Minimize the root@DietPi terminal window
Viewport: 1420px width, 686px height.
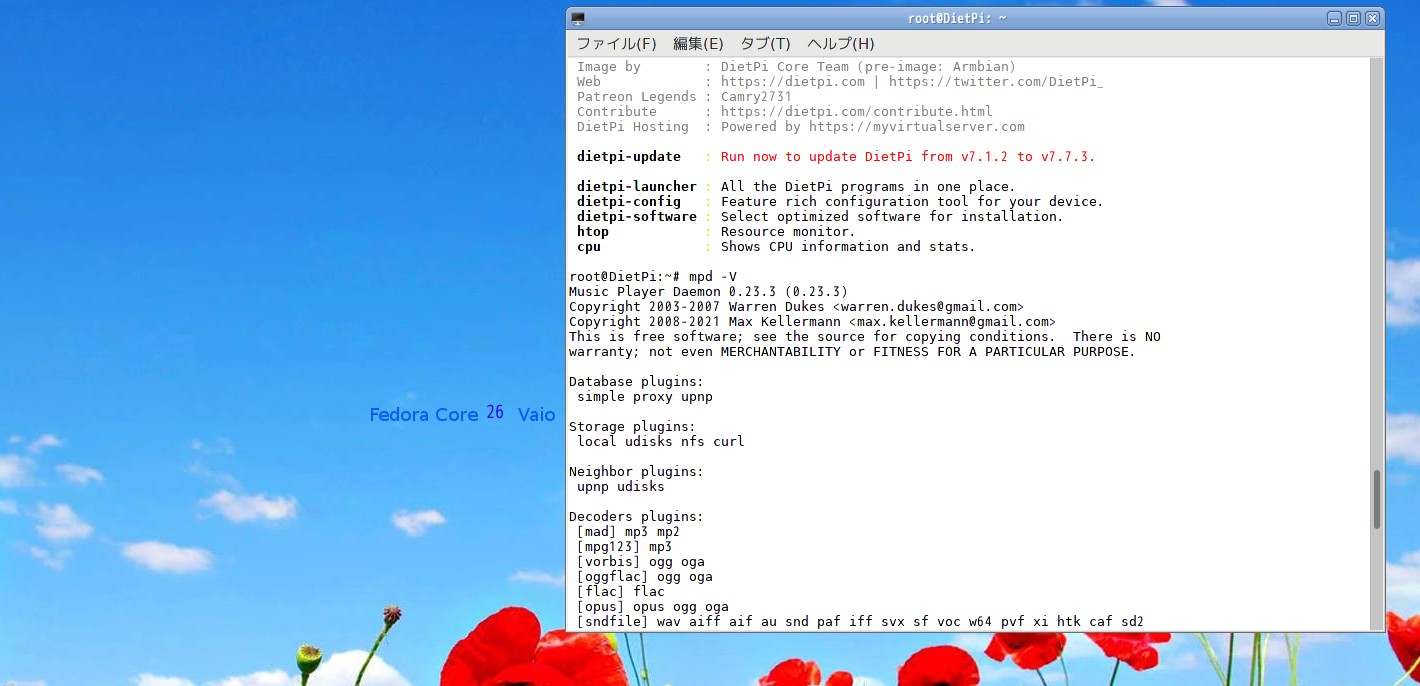(1334, 18)
